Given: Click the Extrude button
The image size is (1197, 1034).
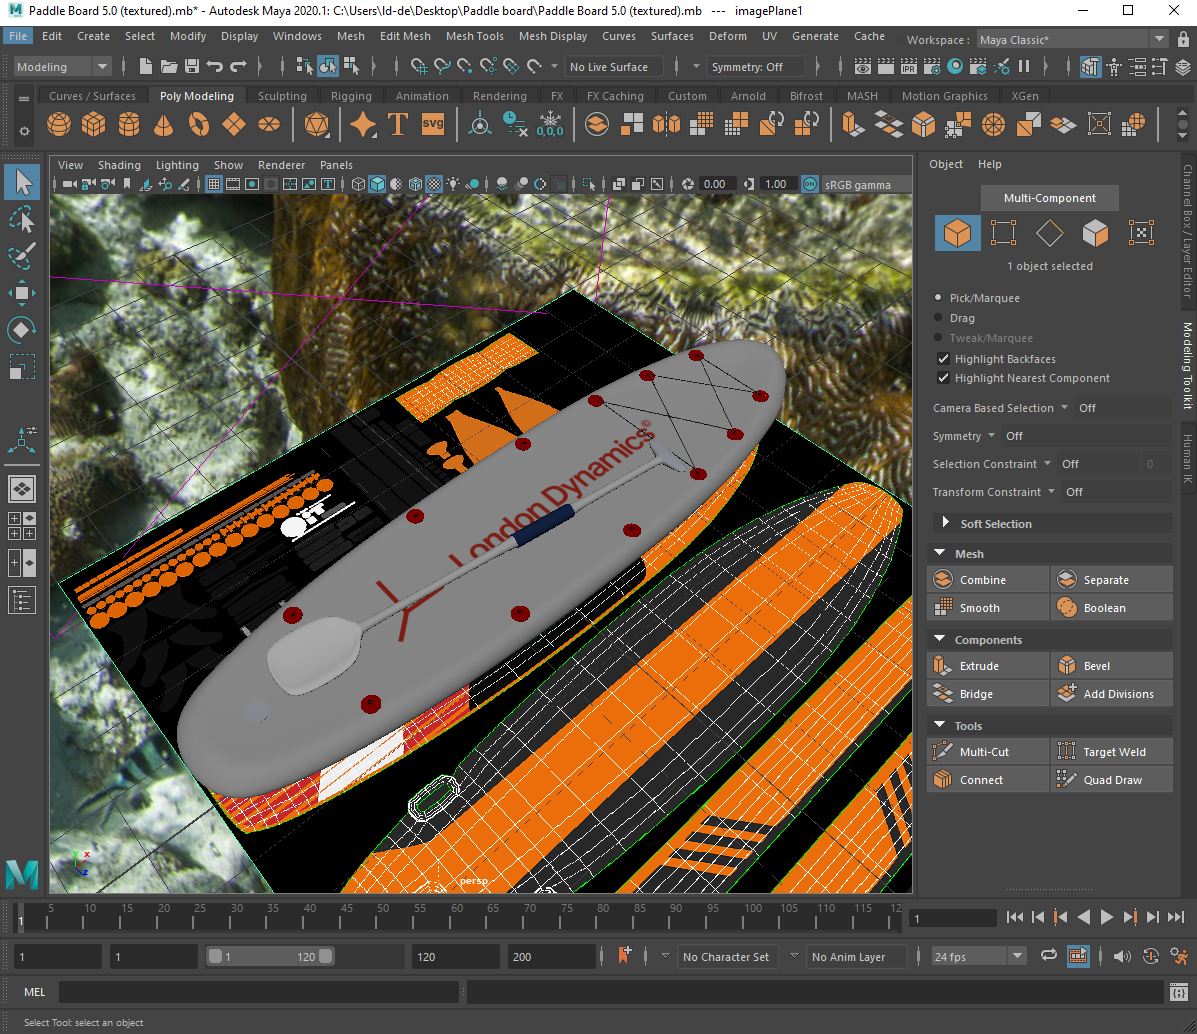Looking at the screenshot, I should (989, 666).
